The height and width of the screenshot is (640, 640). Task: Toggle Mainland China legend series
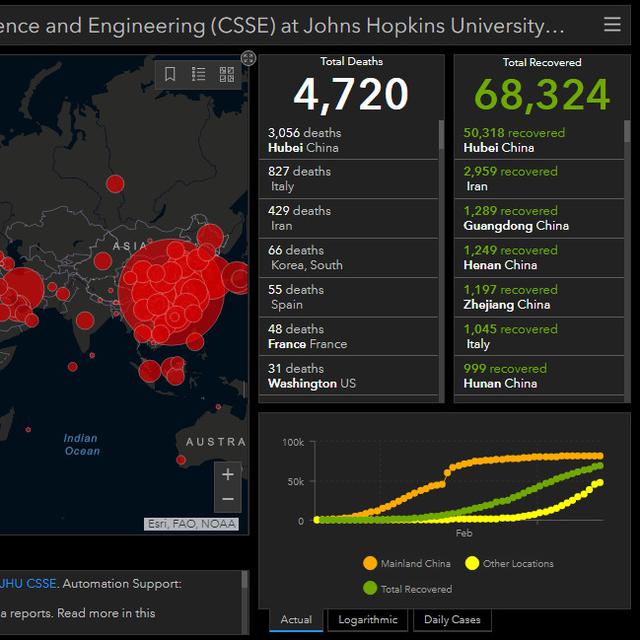point(407,563)
